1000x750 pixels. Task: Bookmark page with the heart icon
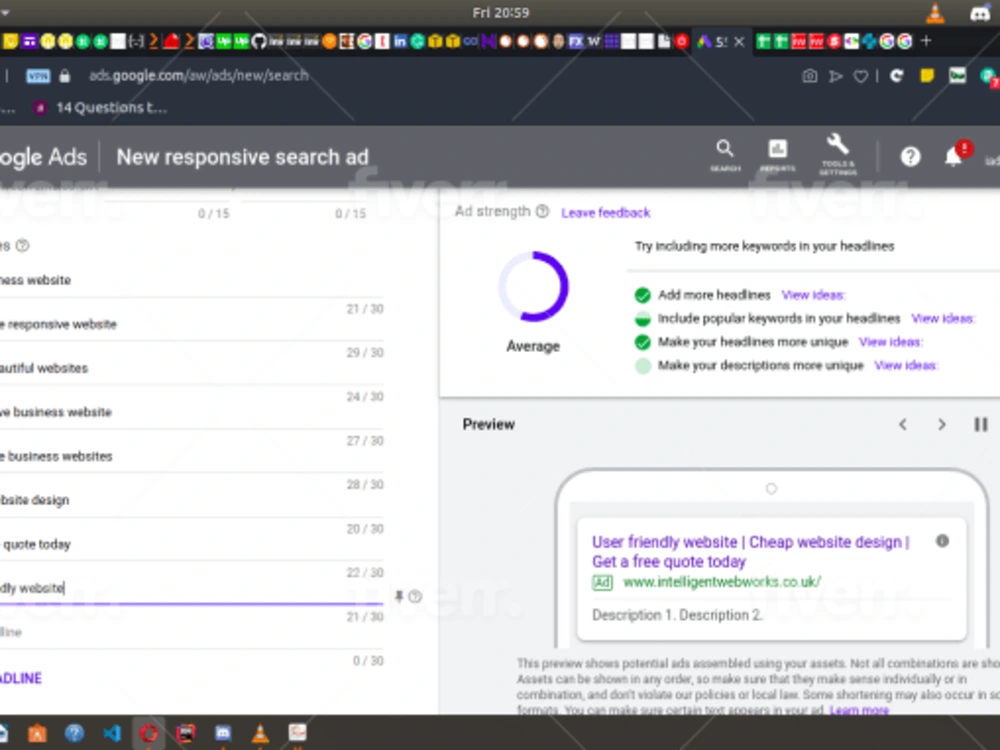coord(860,77)
